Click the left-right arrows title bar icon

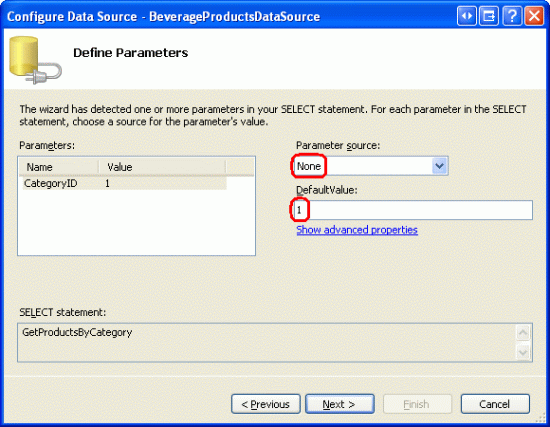click(x=467, y=16)
